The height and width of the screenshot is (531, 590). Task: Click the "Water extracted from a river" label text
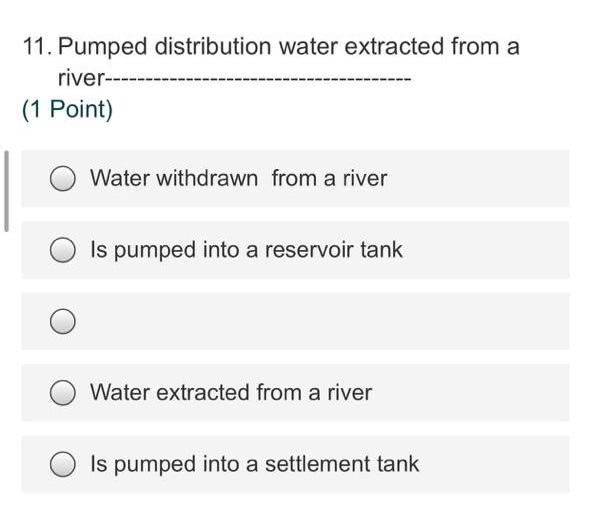[231, 392]
